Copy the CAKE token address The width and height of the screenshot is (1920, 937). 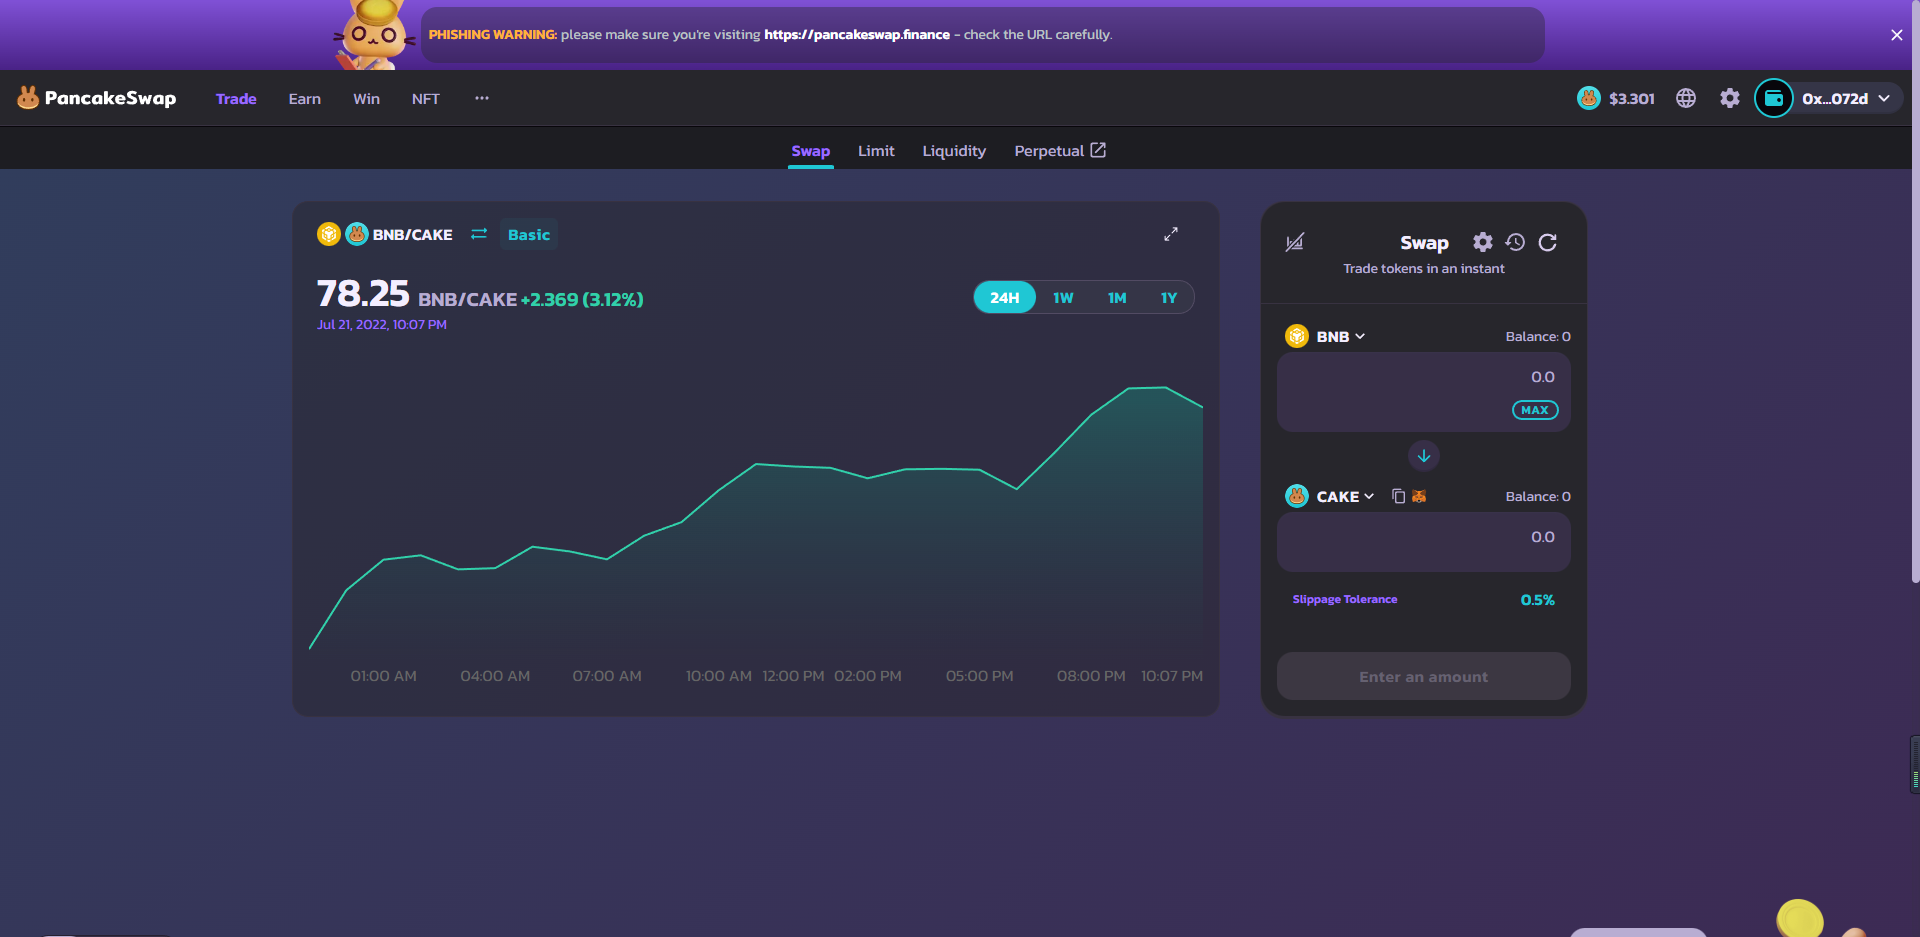pyautogui.click(x=1398, y=496)
